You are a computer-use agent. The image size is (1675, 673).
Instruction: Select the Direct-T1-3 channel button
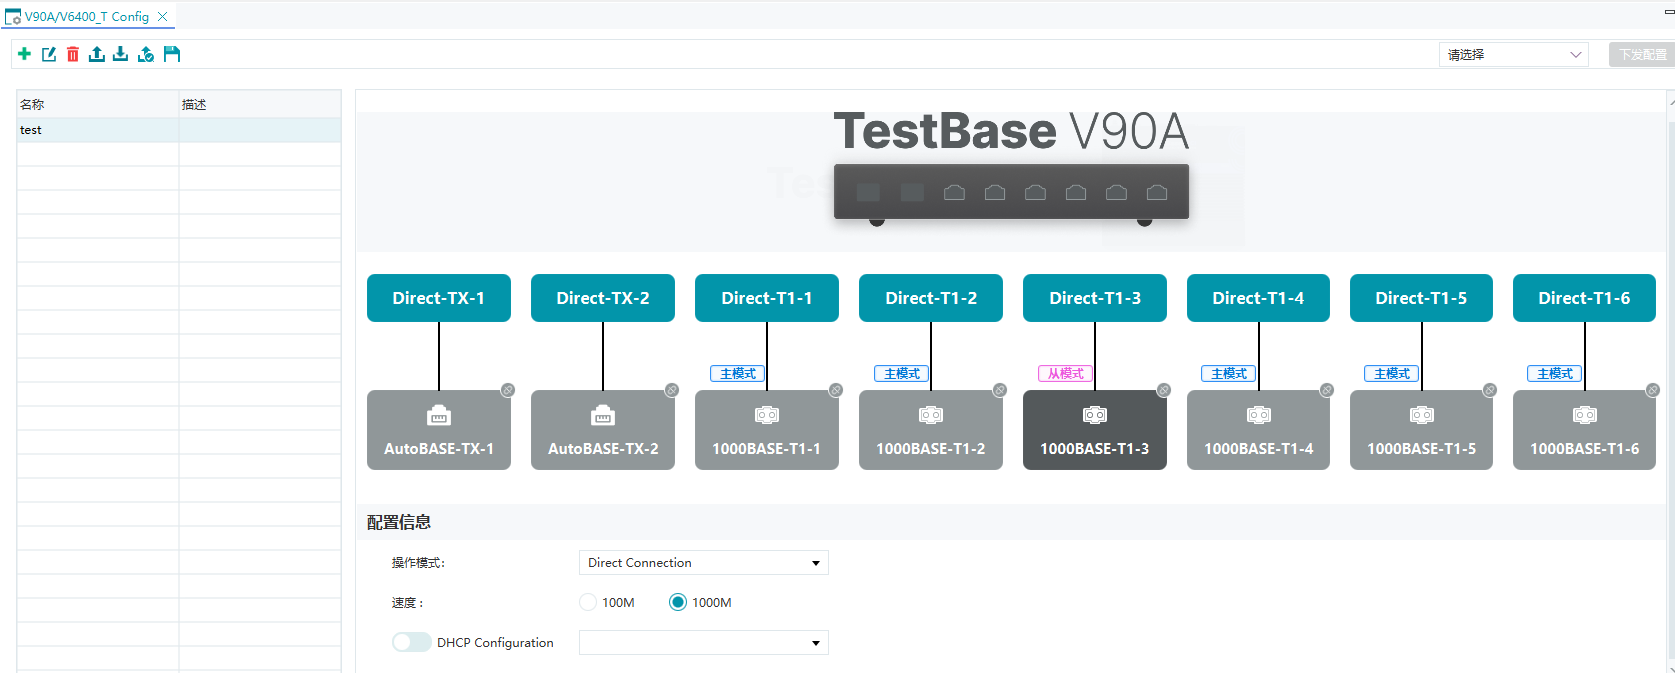[x=1095, y=298]
